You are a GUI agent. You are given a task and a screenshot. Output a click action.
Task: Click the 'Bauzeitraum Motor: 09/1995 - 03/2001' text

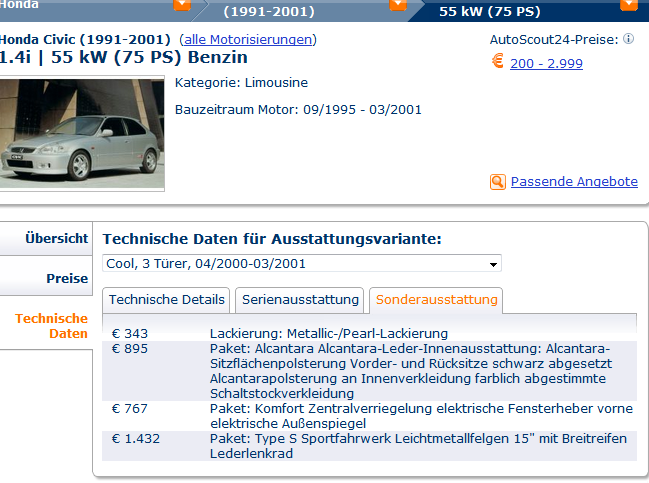pyautogui.click(x=298, y=110)
